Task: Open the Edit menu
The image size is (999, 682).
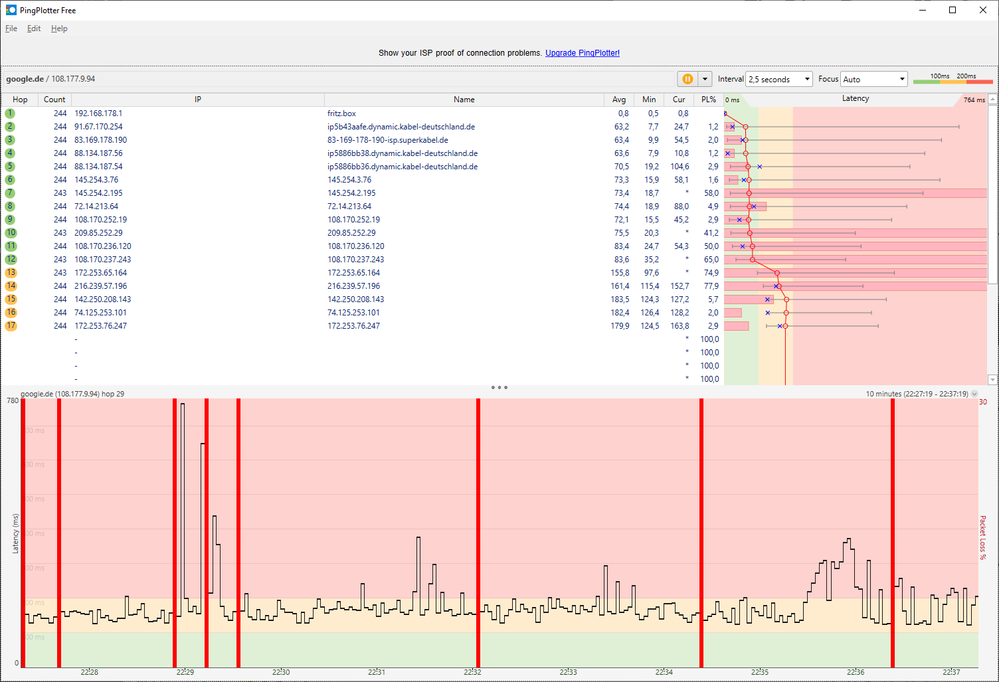Action: tap(34, 29)
